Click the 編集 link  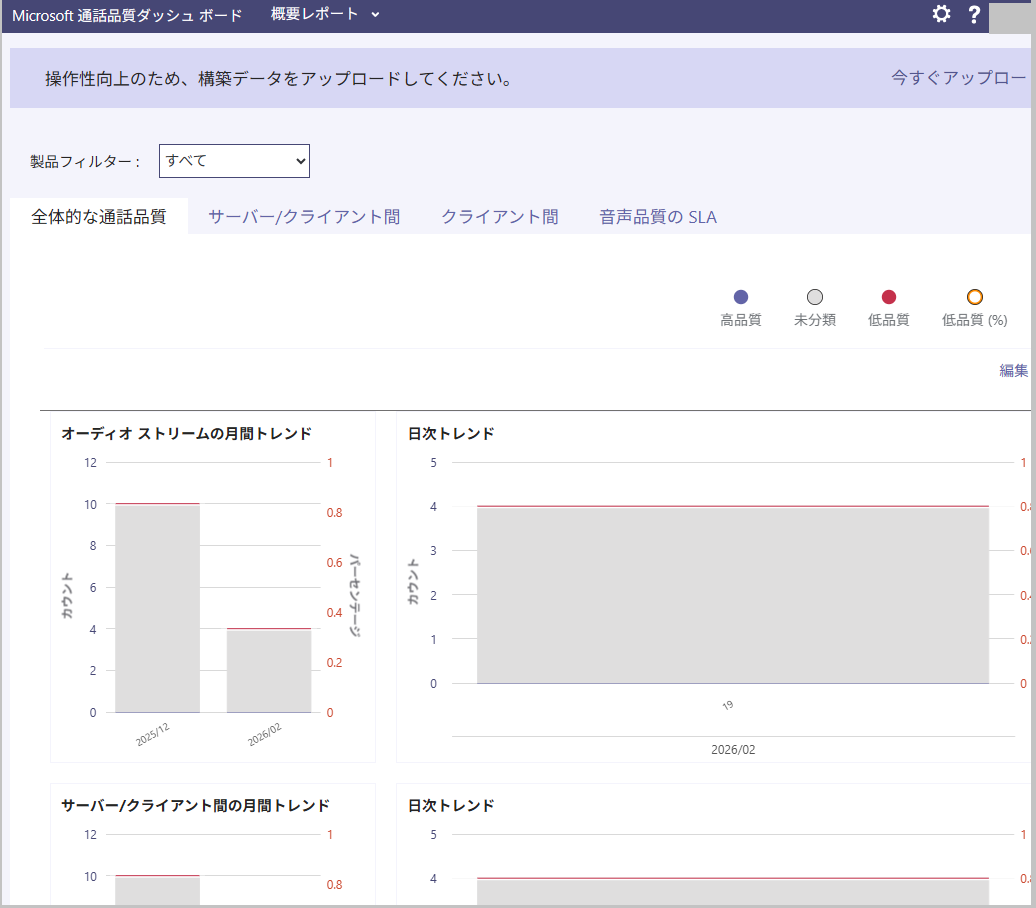coord(1014,371)
